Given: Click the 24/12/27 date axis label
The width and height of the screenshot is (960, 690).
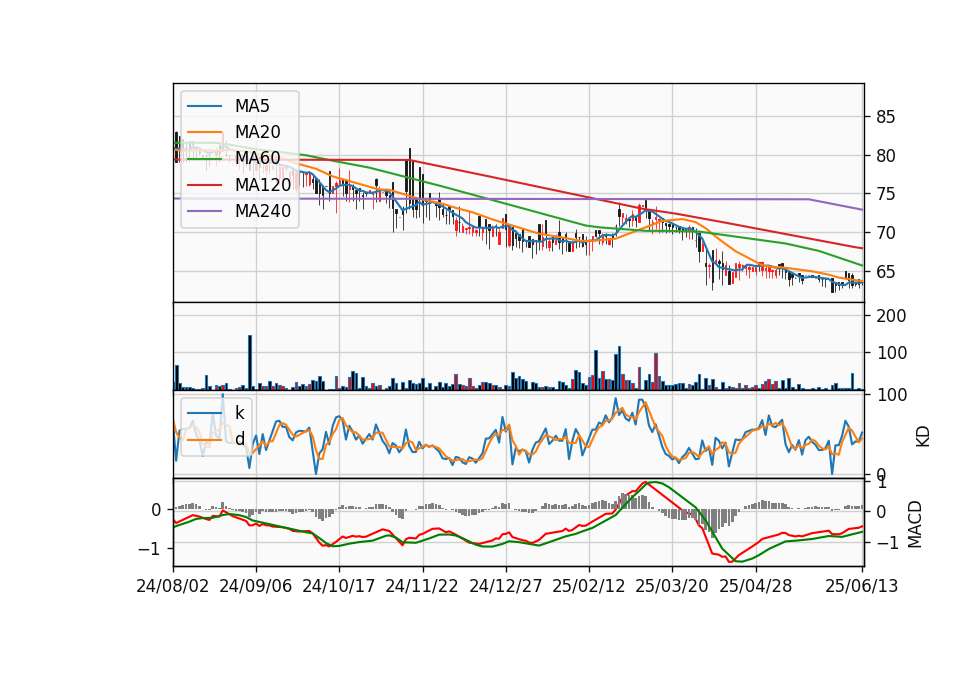Looking at the screenshot, I should coord(506,586).
